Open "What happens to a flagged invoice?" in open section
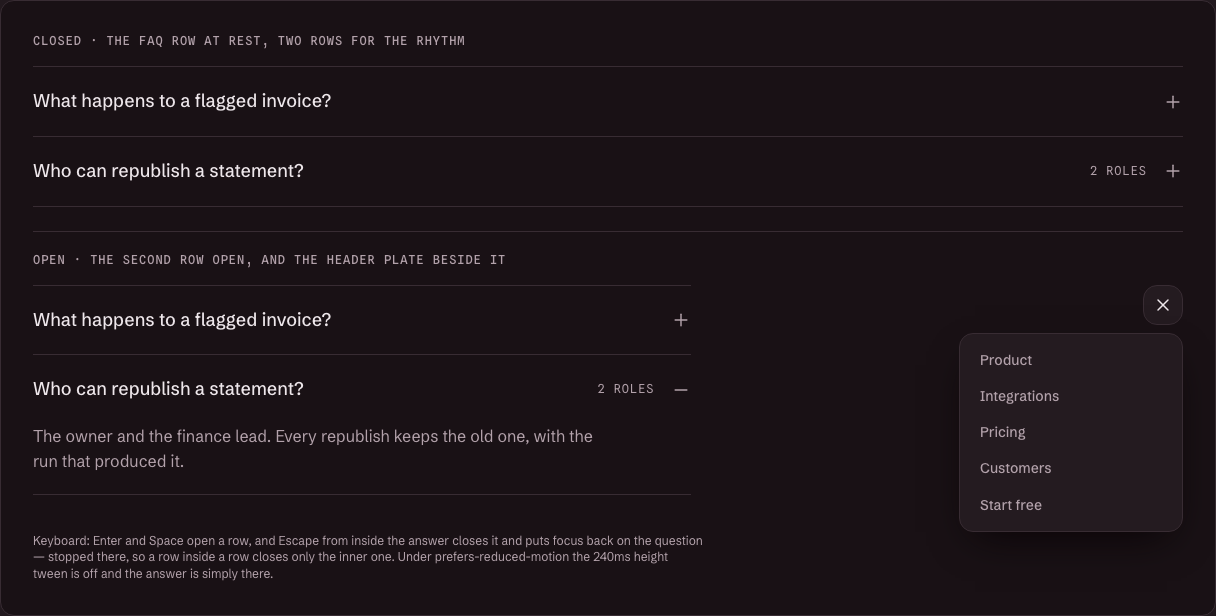The image size is (1216, 616). (362, 320)
